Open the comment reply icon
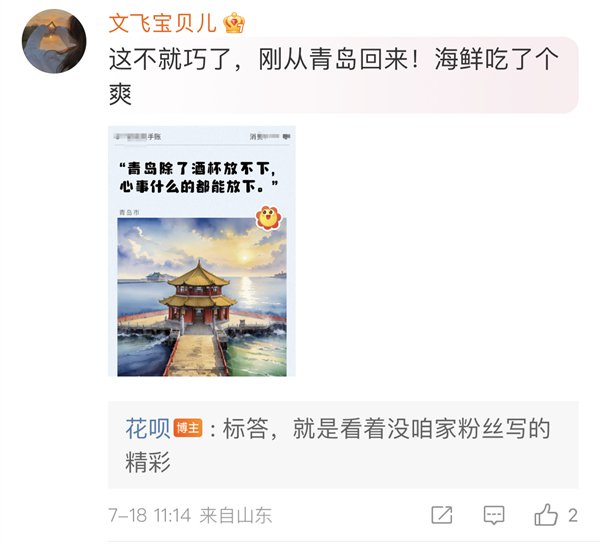The width and height of the screenshot is (600, 547). click(x=494, y=515)
